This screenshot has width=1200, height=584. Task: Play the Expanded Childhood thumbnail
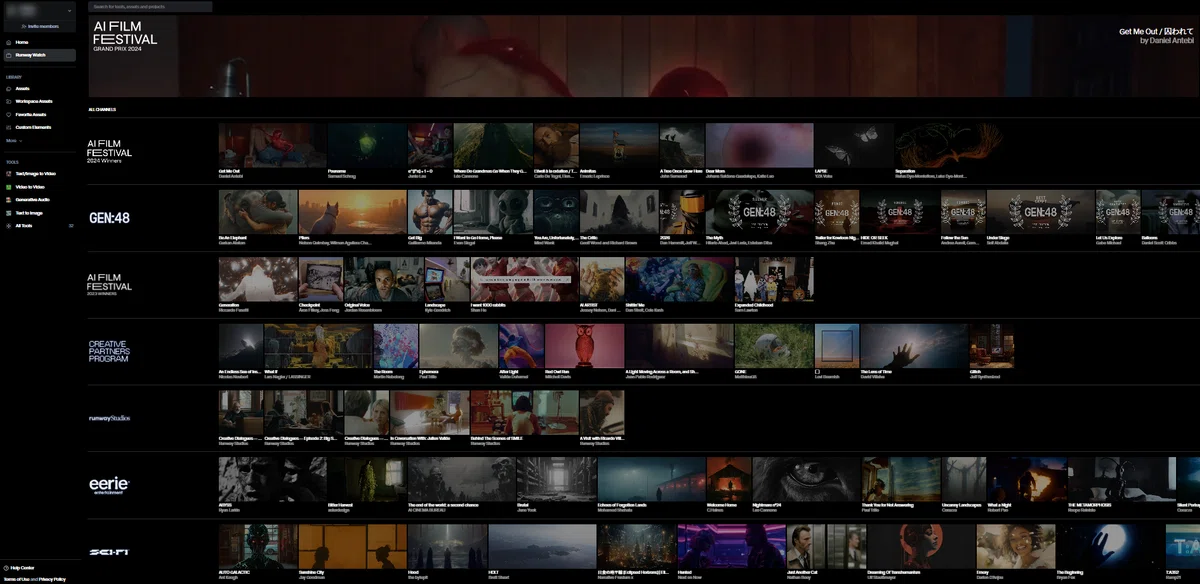[x=772, y=279]
